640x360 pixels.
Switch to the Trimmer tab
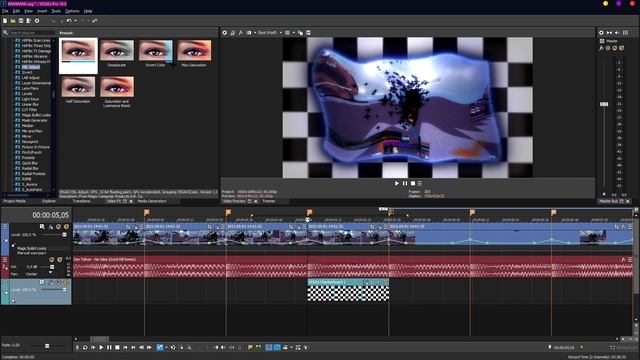tap(269, 201)
